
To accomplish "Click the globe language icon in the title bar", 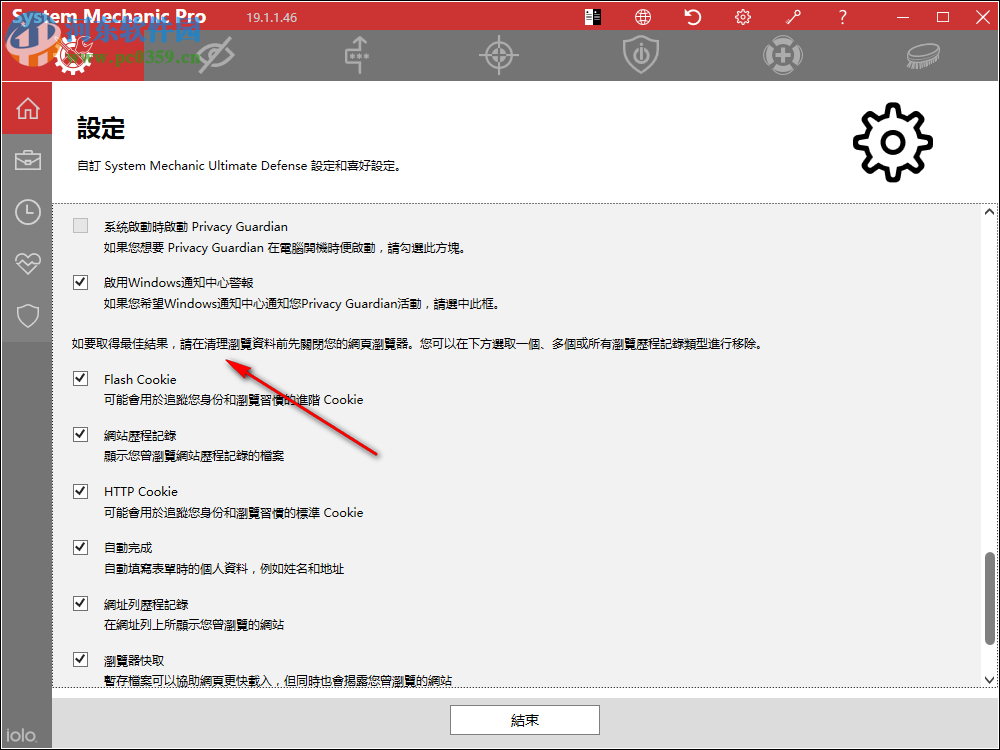I will click(642, 16).
